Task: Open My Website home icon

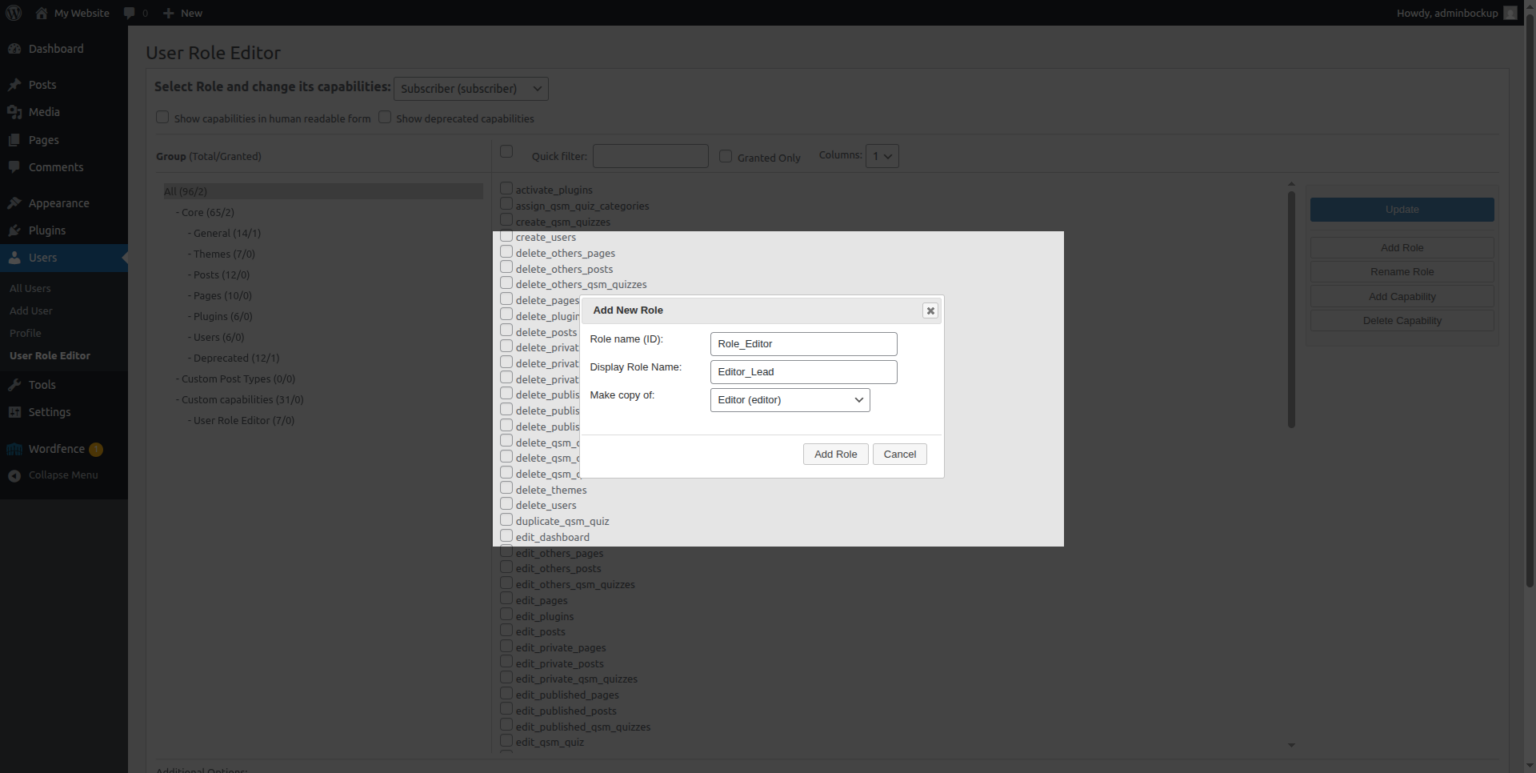Action: 41,13
